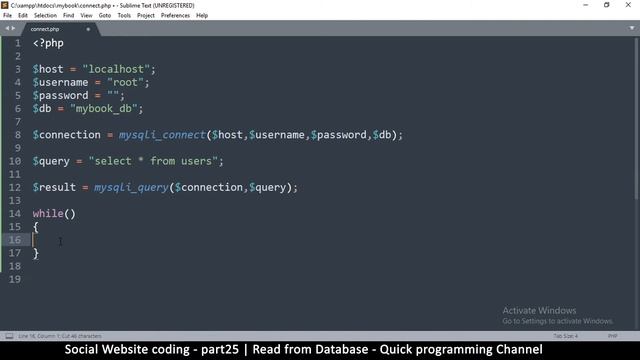Place cursor on <?php opening tag

(48, 43)
